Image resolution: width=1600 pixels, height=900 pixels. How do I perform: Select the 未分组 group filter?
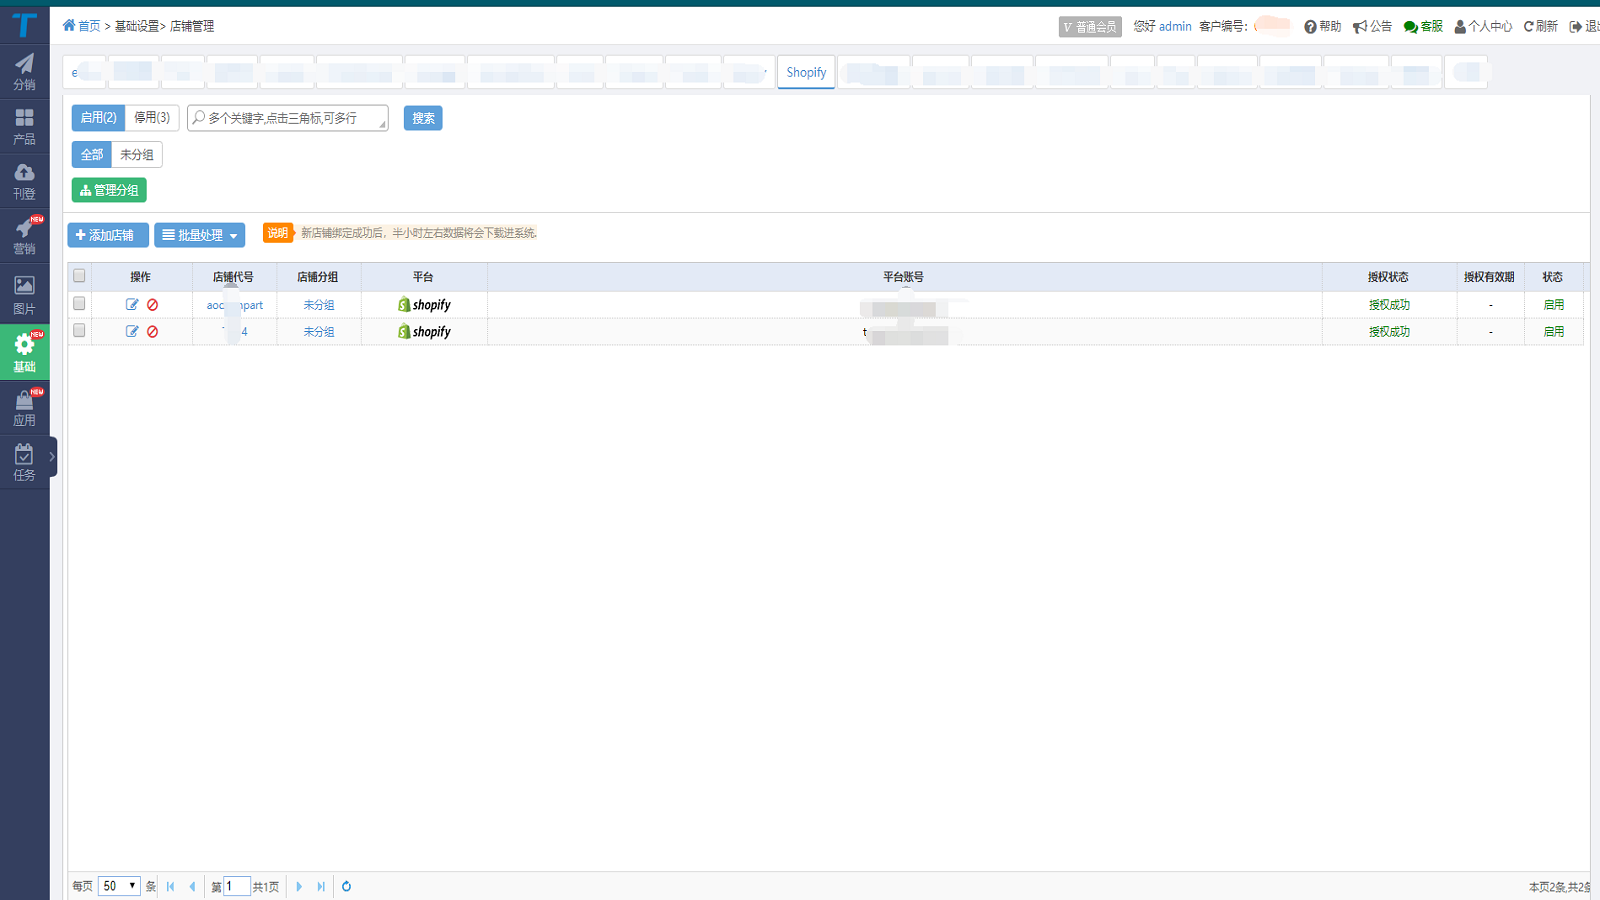pyautogui.click(x=137, y=155)
